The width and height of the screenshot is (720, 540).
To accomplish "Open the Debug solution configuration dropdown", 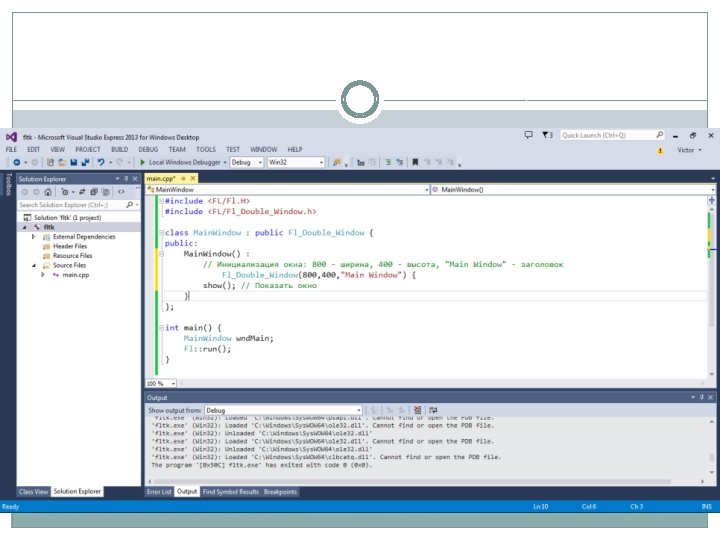I will 246,162.
